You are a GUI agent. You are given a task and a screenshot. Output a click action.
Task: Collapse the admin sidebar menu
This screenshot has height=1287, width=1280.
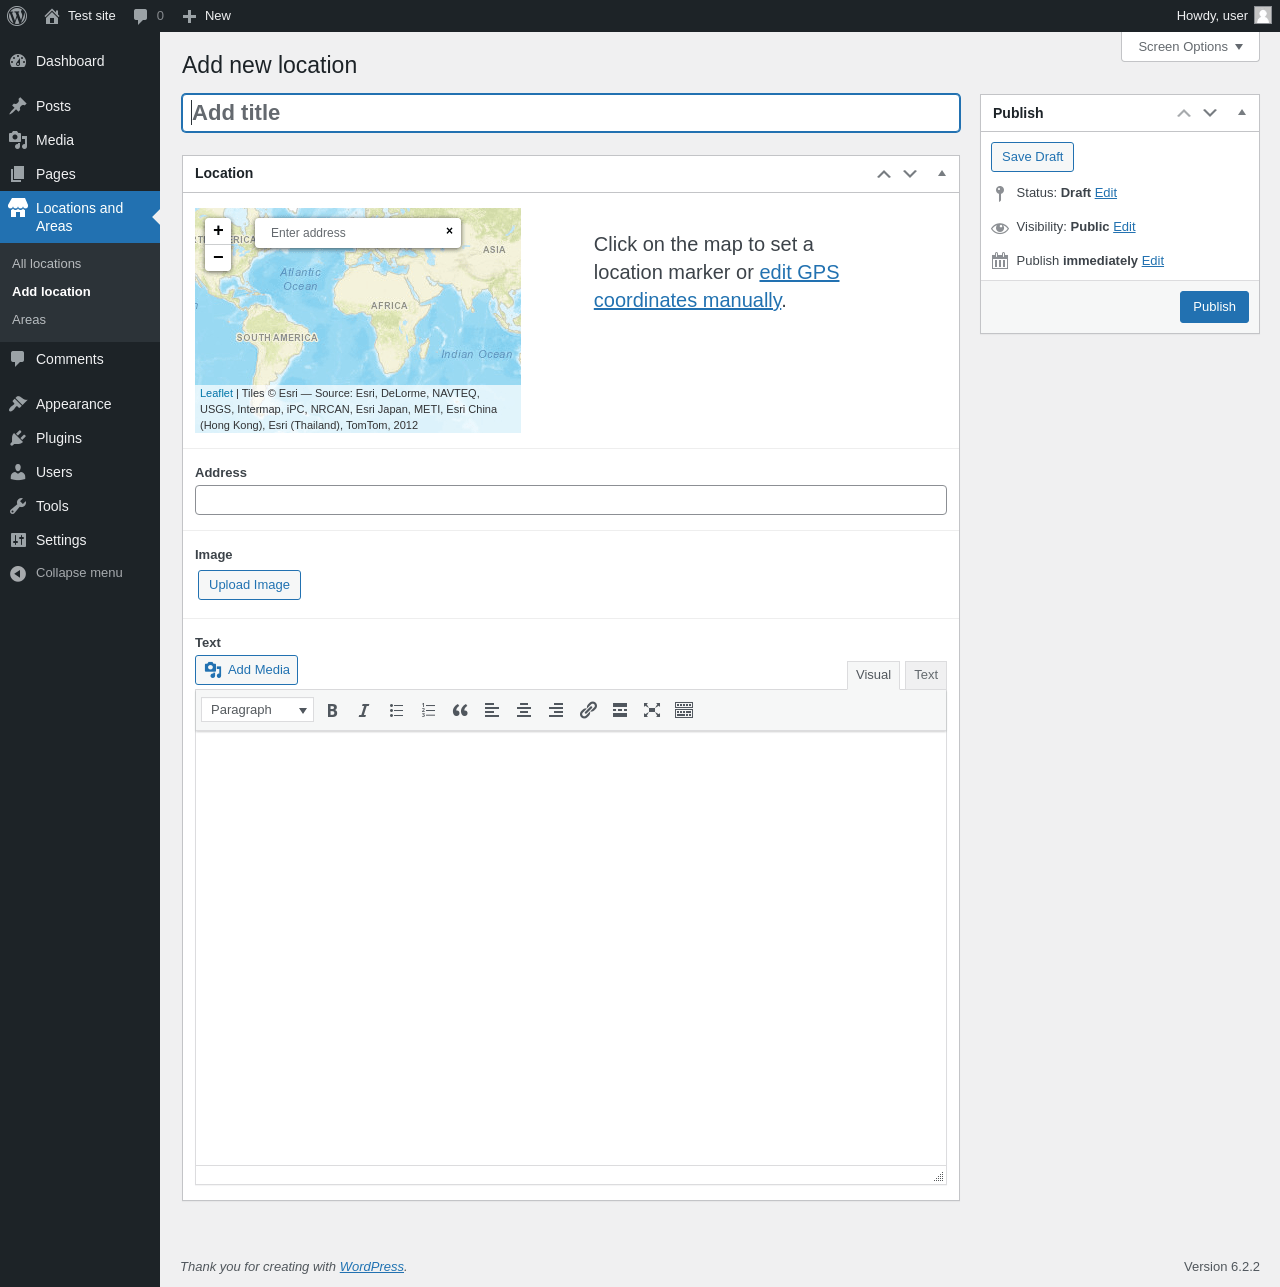pos(80,573)
